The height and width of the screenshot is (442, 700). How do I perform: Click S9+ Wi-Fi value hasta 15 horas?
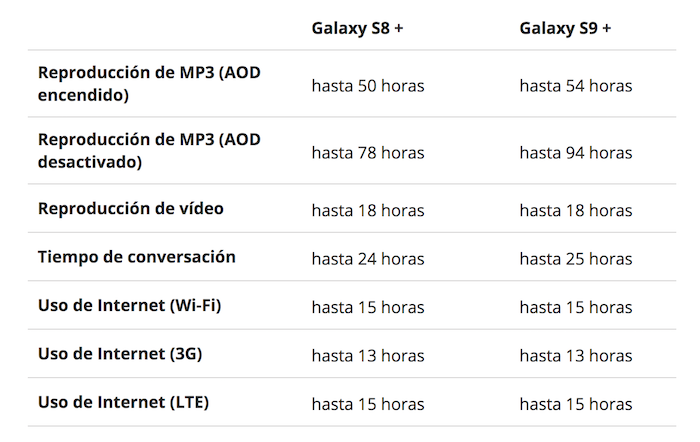coord(576,307)
